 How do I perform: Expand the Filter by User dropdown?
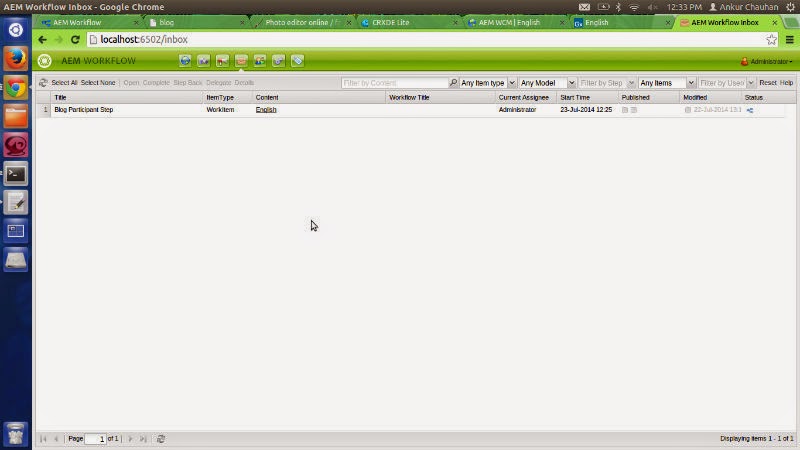751,83
